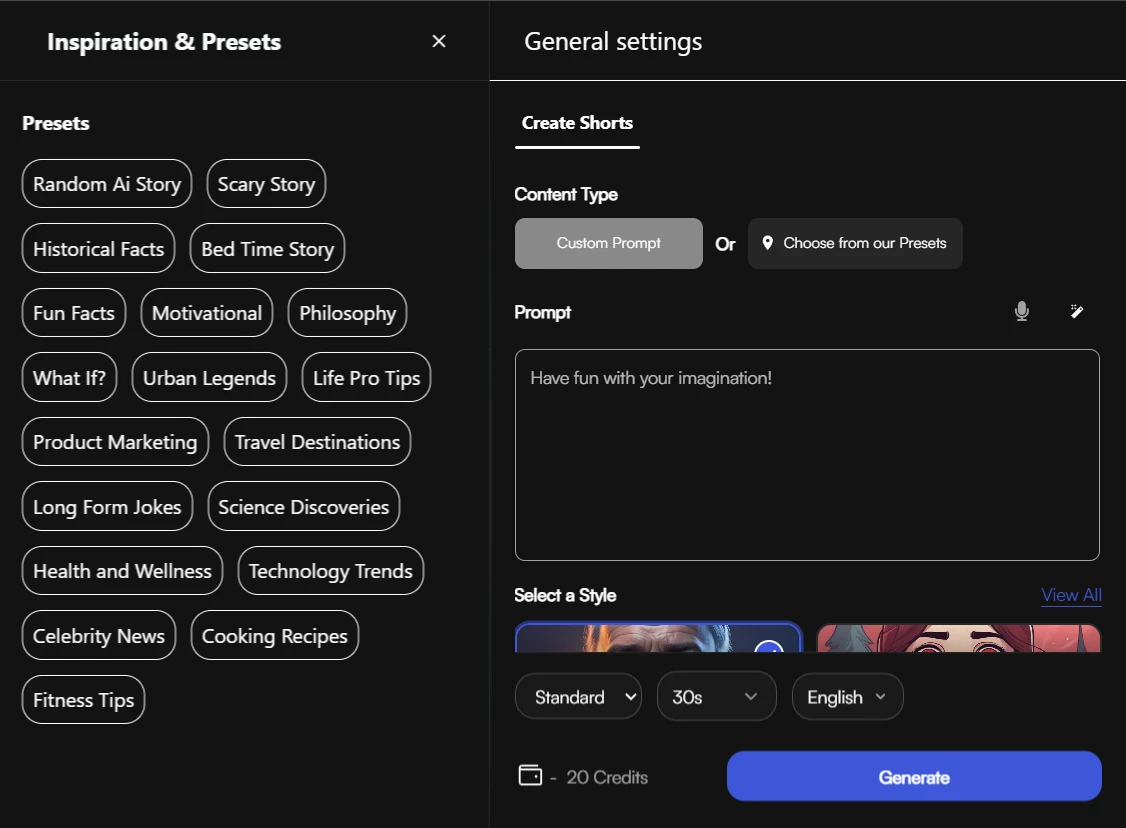
Task: Open the Standard quality dropdown
Action: click(x=578, y=697)
